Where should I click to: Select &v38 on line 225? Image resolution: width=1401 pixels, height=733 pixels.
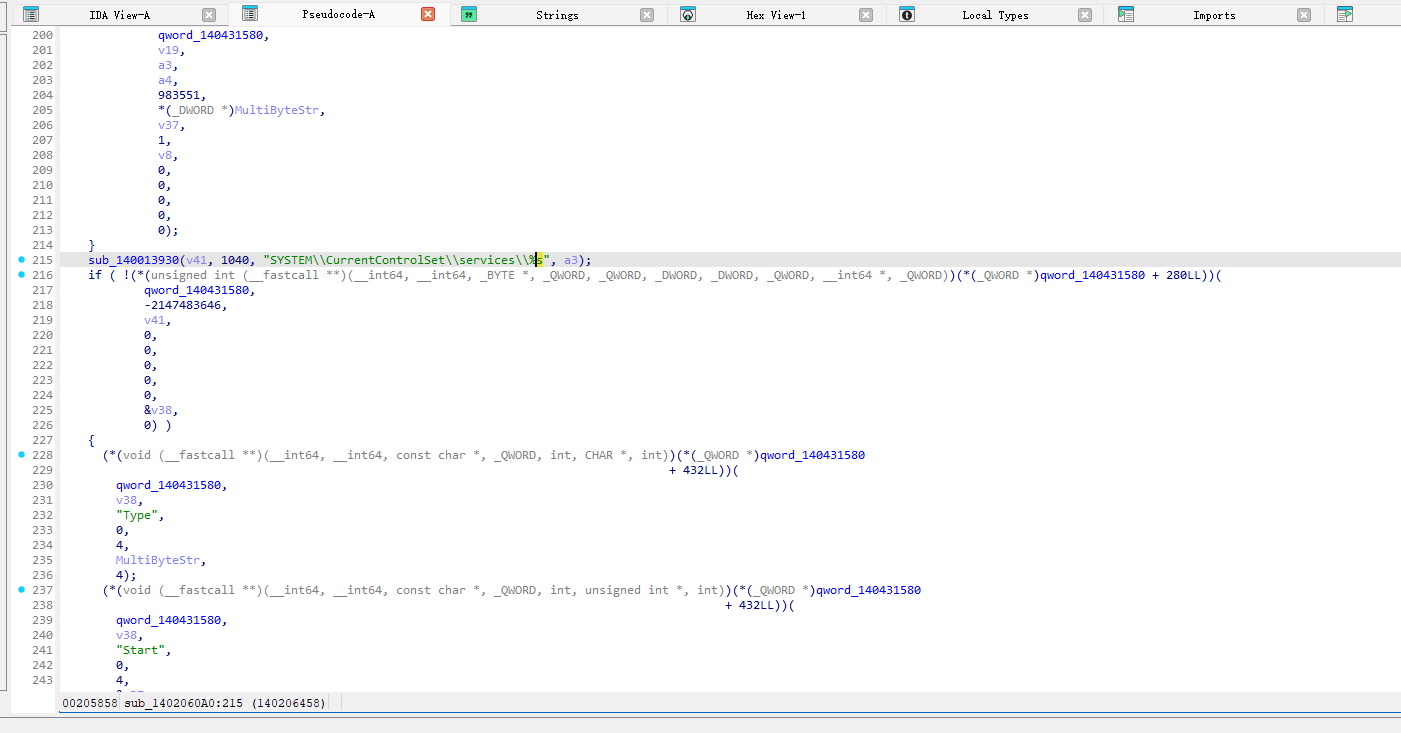coord(158,410)
